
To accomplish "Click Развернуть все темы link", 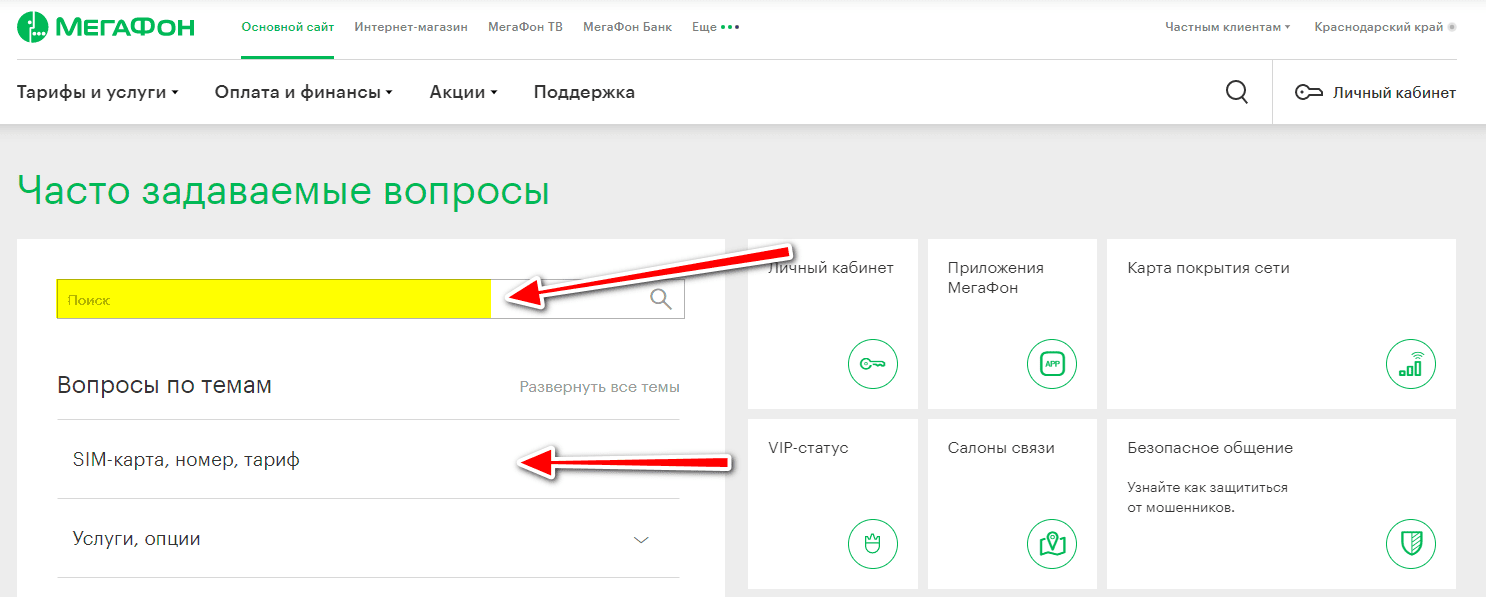I will tap(599, 387).
